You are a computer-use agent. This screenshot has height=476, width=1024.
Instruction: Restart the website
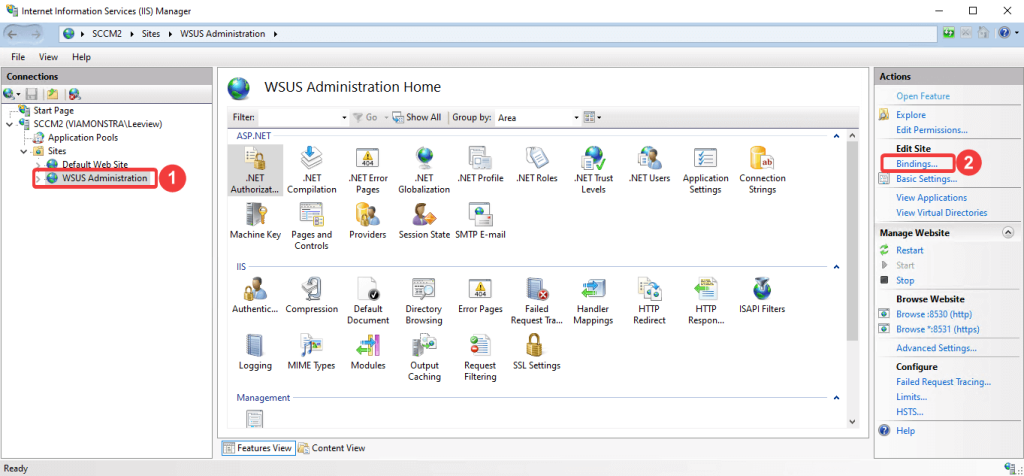910,250
